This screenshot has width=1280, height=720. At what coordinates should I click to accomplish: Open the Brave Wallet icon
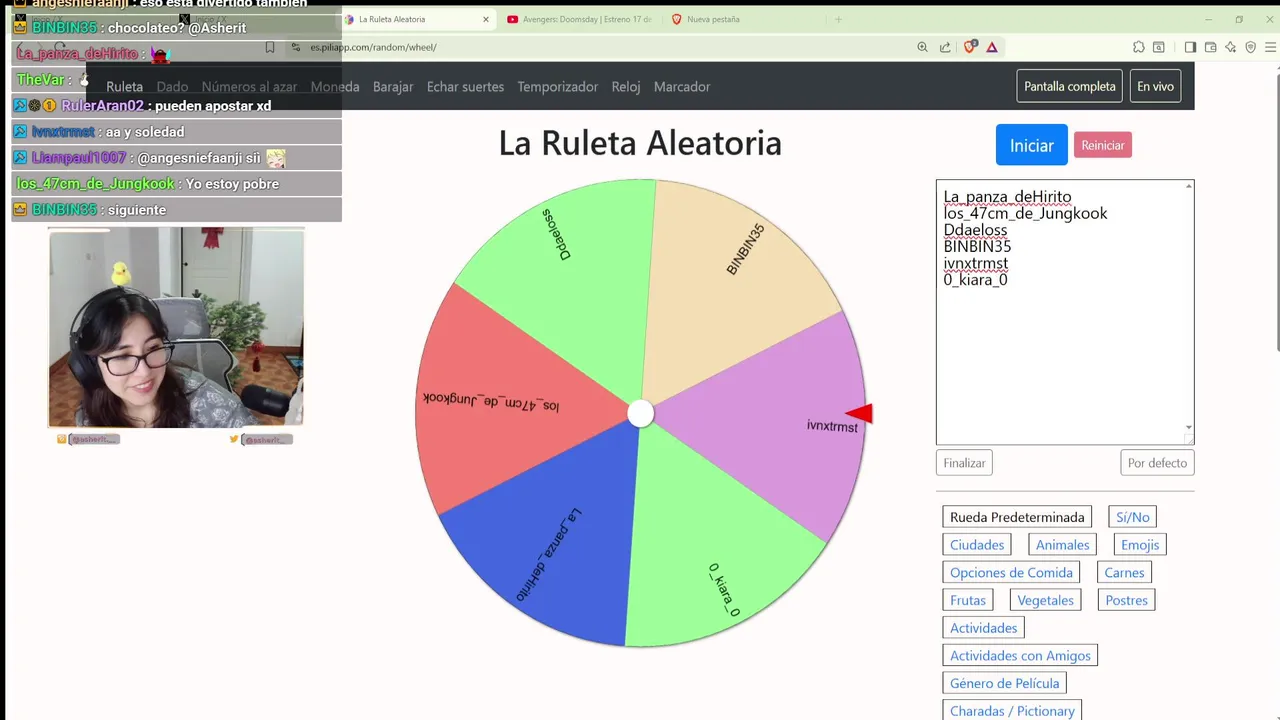click(1210, 47)
